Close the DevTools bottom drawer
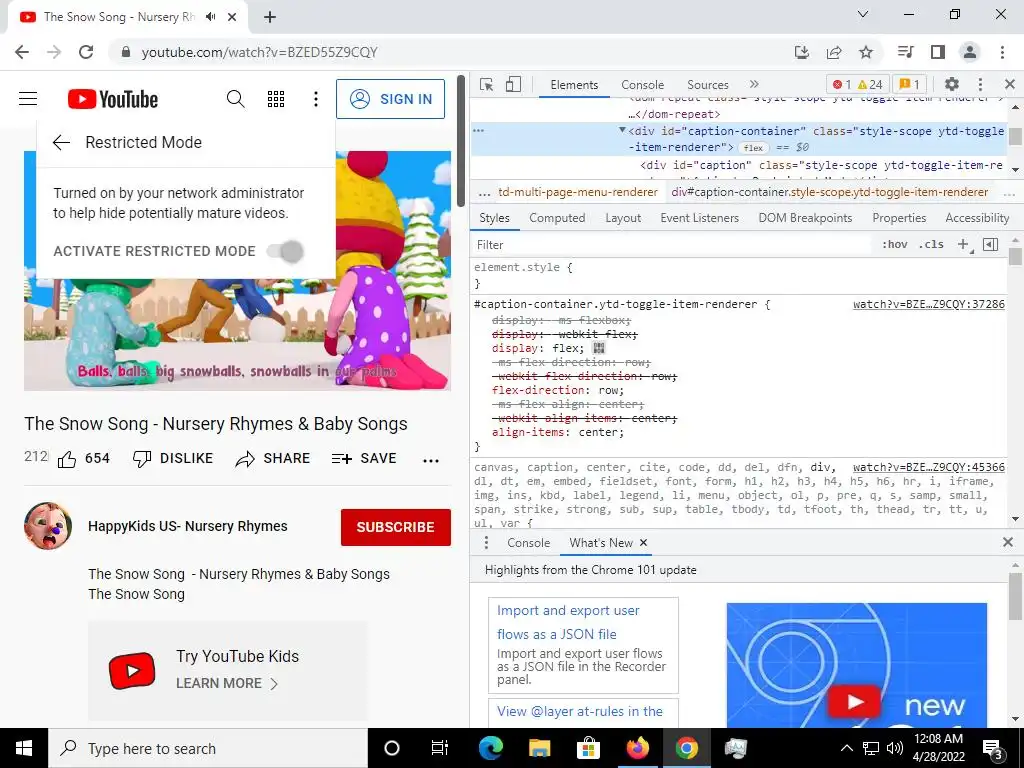Image resolution: width=1024 pixels, height=768 pixels. click(1008, 542)
